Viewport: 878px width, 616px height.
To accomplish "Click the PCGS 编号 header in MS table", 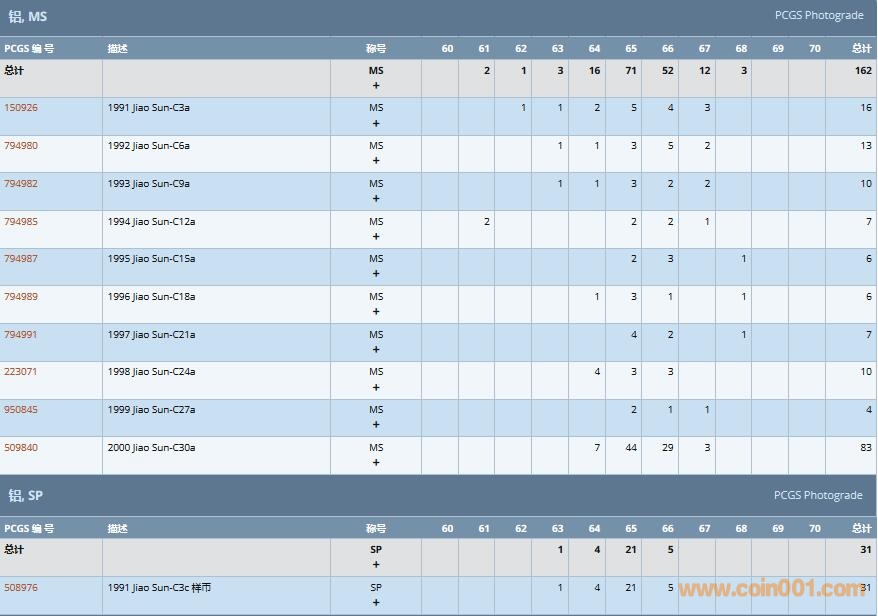I will pyautogui.click(x=29, y=49).
